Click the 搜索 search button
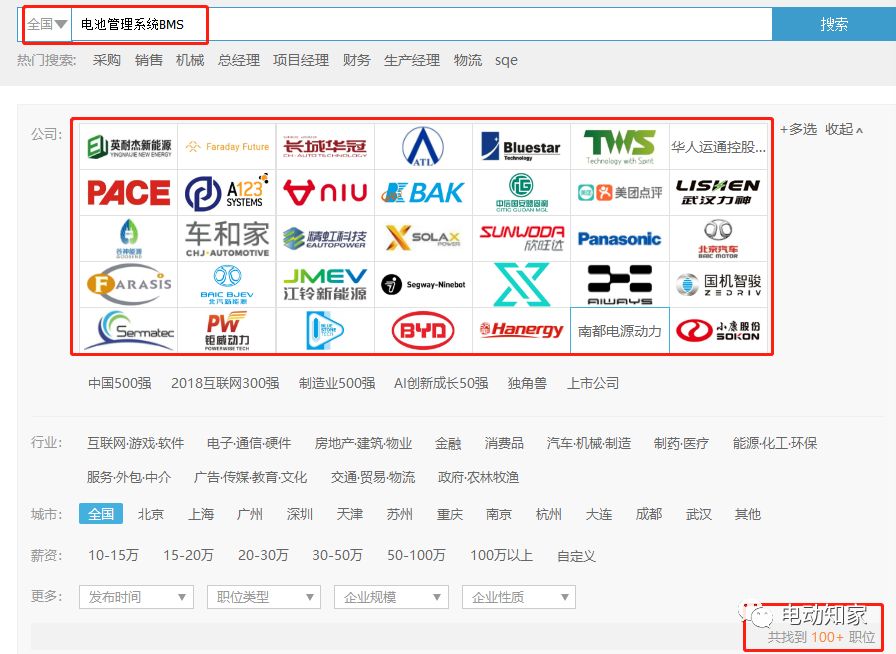Viewport: 896px width, 654px height. click(834, 24)
